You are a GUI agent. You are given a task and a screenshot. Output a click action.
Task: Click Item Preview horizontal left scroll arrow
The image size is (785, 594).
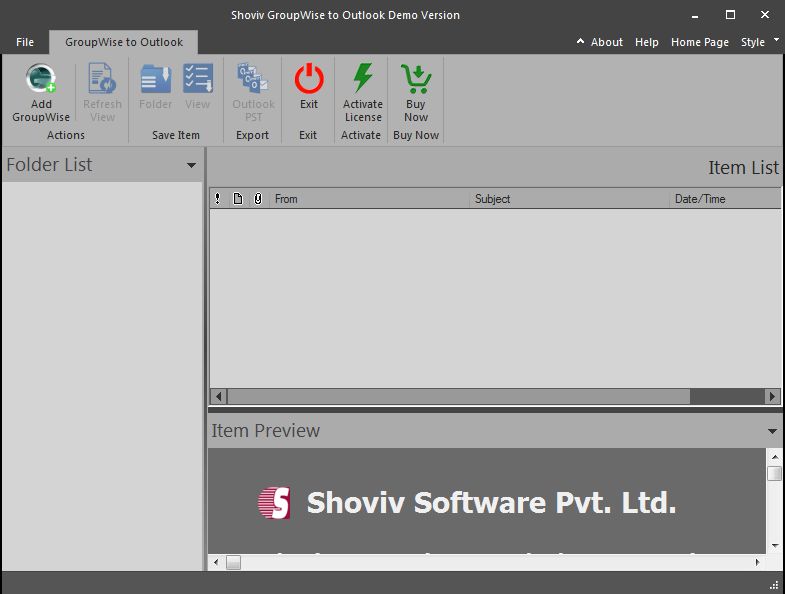point(216,562)
